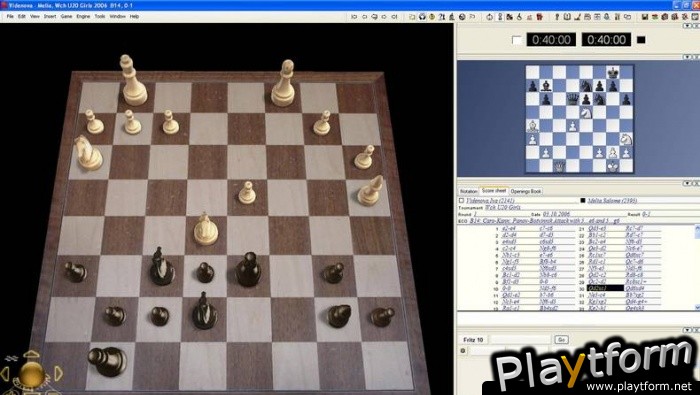This screenshot has height=395, width=700.
Task: Click white side indicator beside left clock
Action: [517, 40]
